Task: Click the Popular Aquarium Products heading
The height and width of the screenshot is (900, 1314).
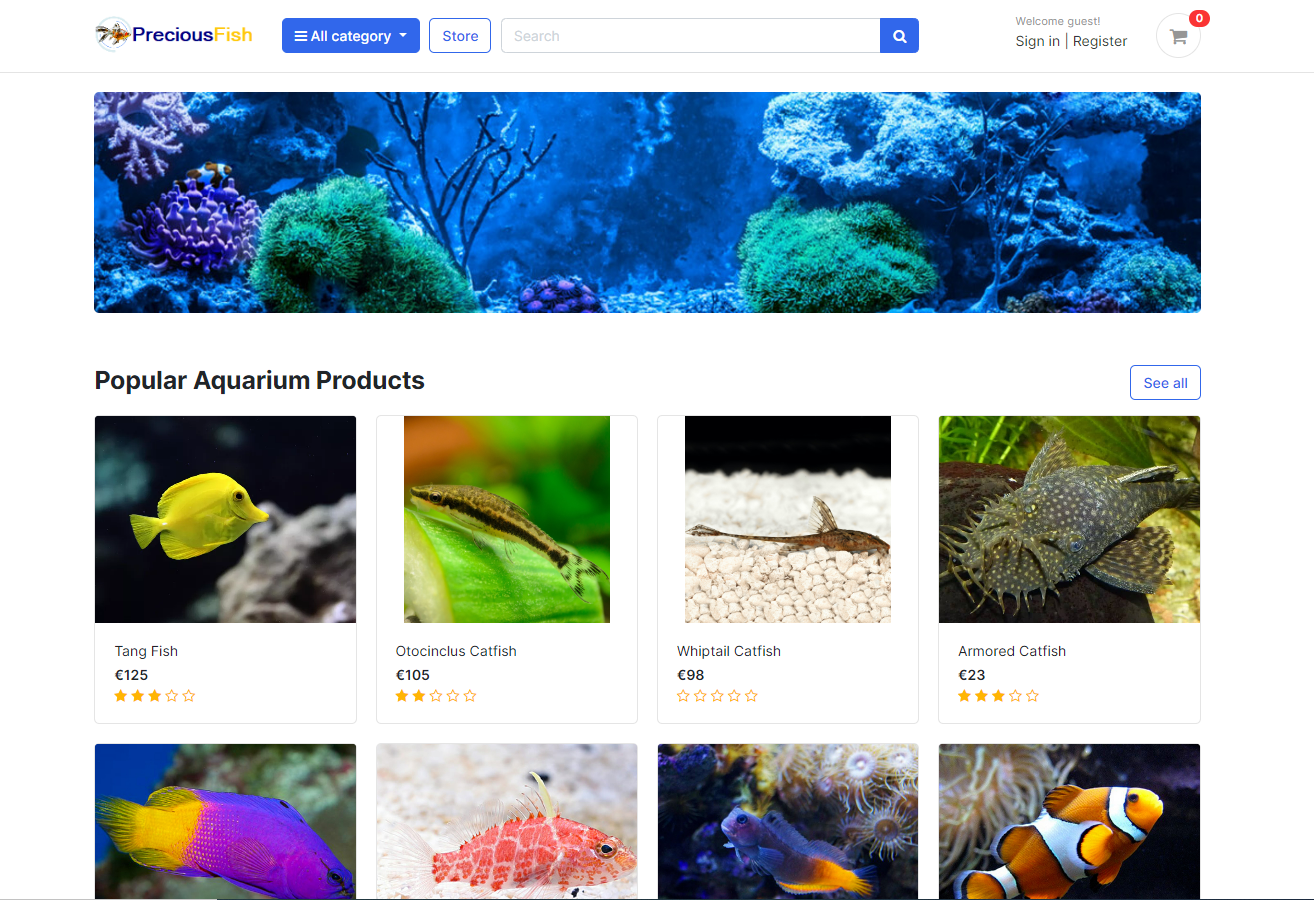Action: (x=259, y=381)
